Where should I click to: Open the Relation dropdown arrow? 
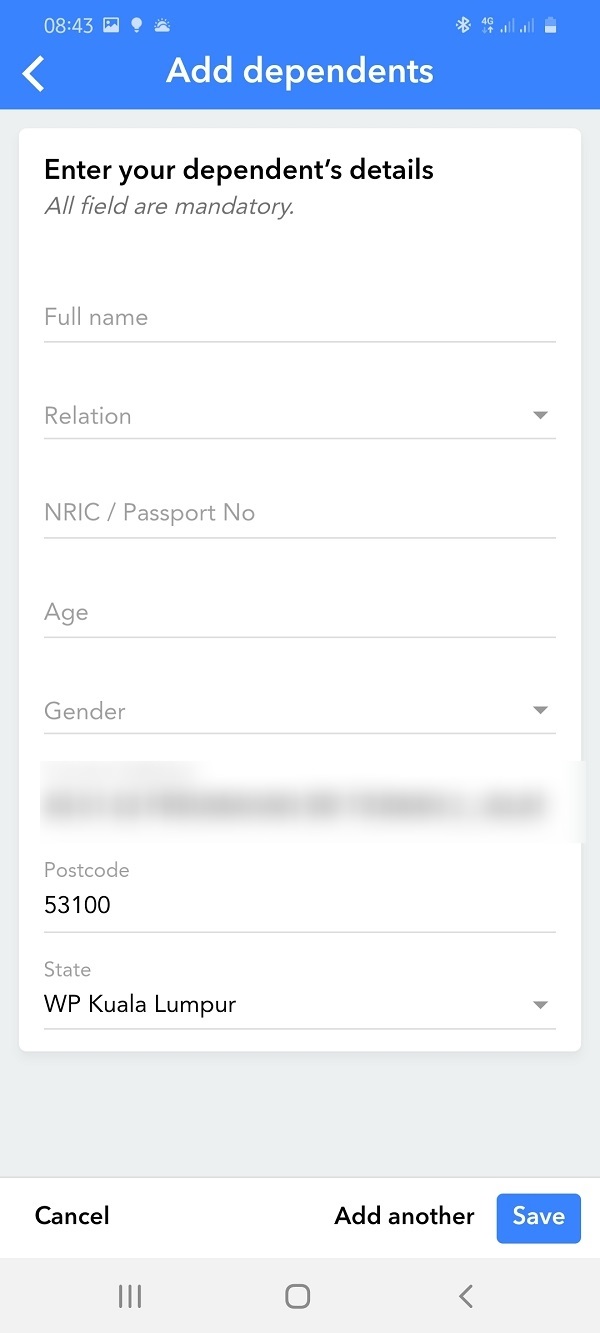point(540,415)
